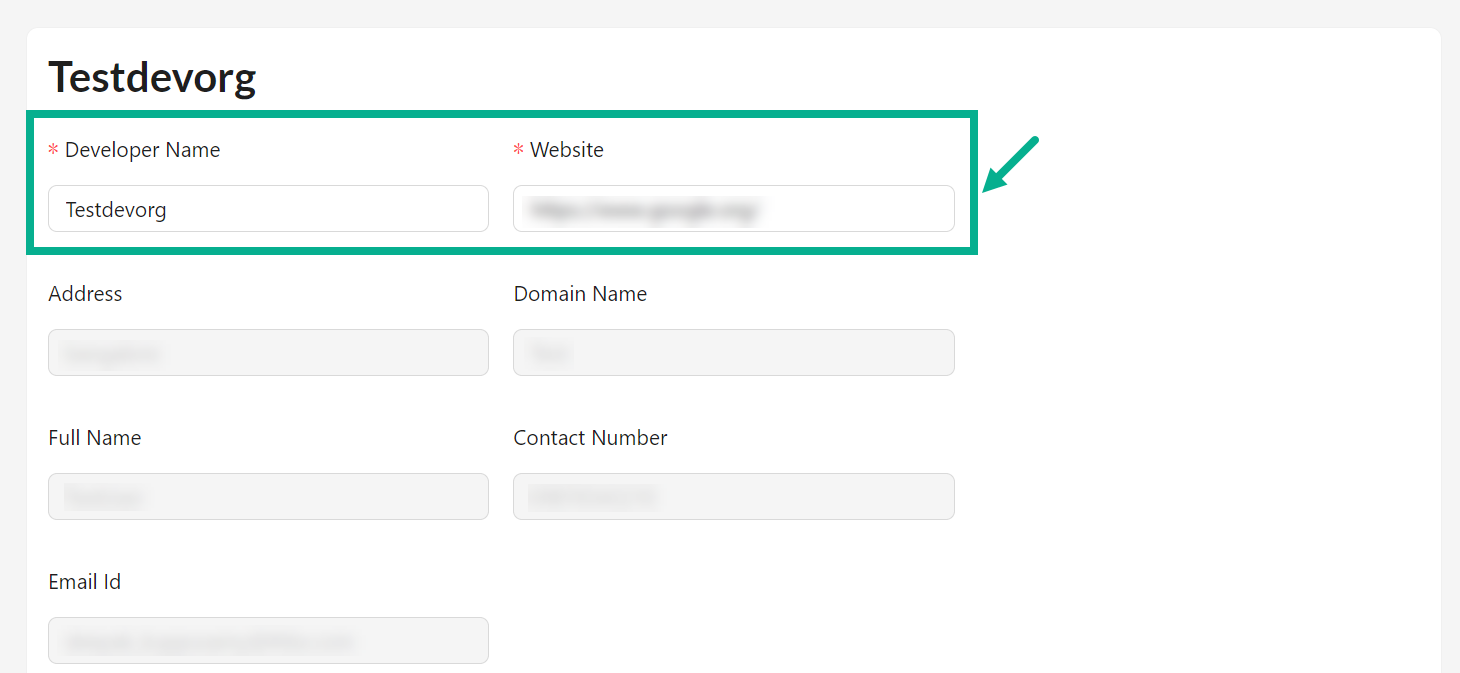
Task: Click the Full Name input box
Action: pyautogui.click(x=268, y=497)
